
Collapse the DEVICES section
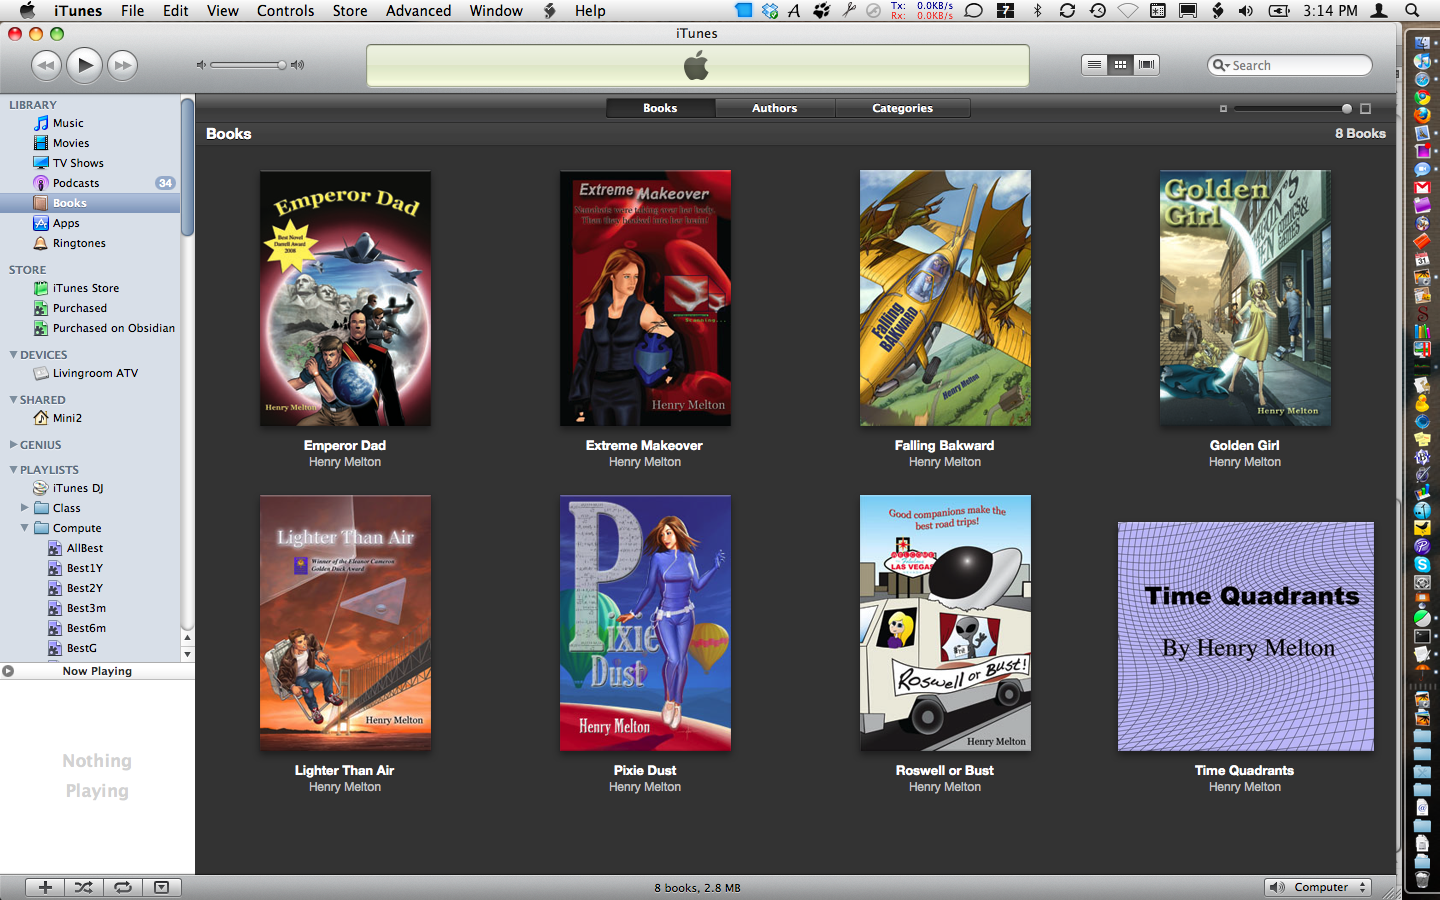[13, 354]
